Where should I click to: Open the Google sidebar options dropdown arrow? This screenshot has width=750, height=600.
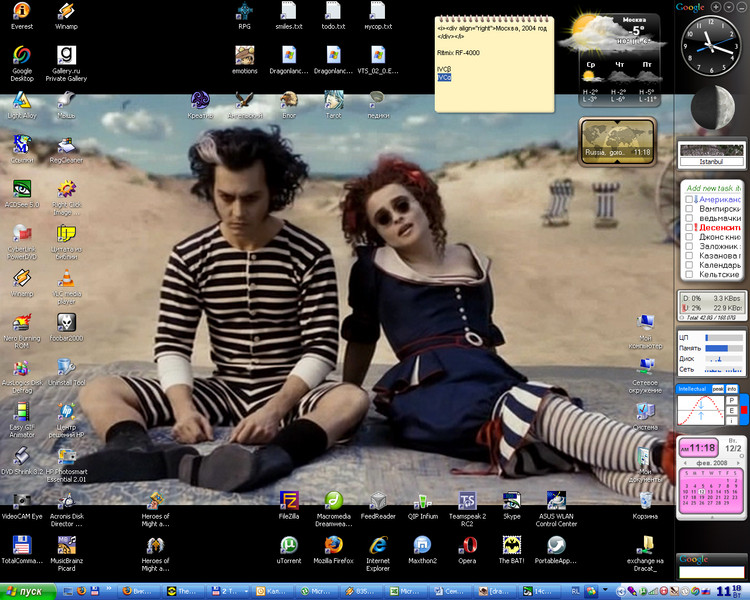click(728, 7)
